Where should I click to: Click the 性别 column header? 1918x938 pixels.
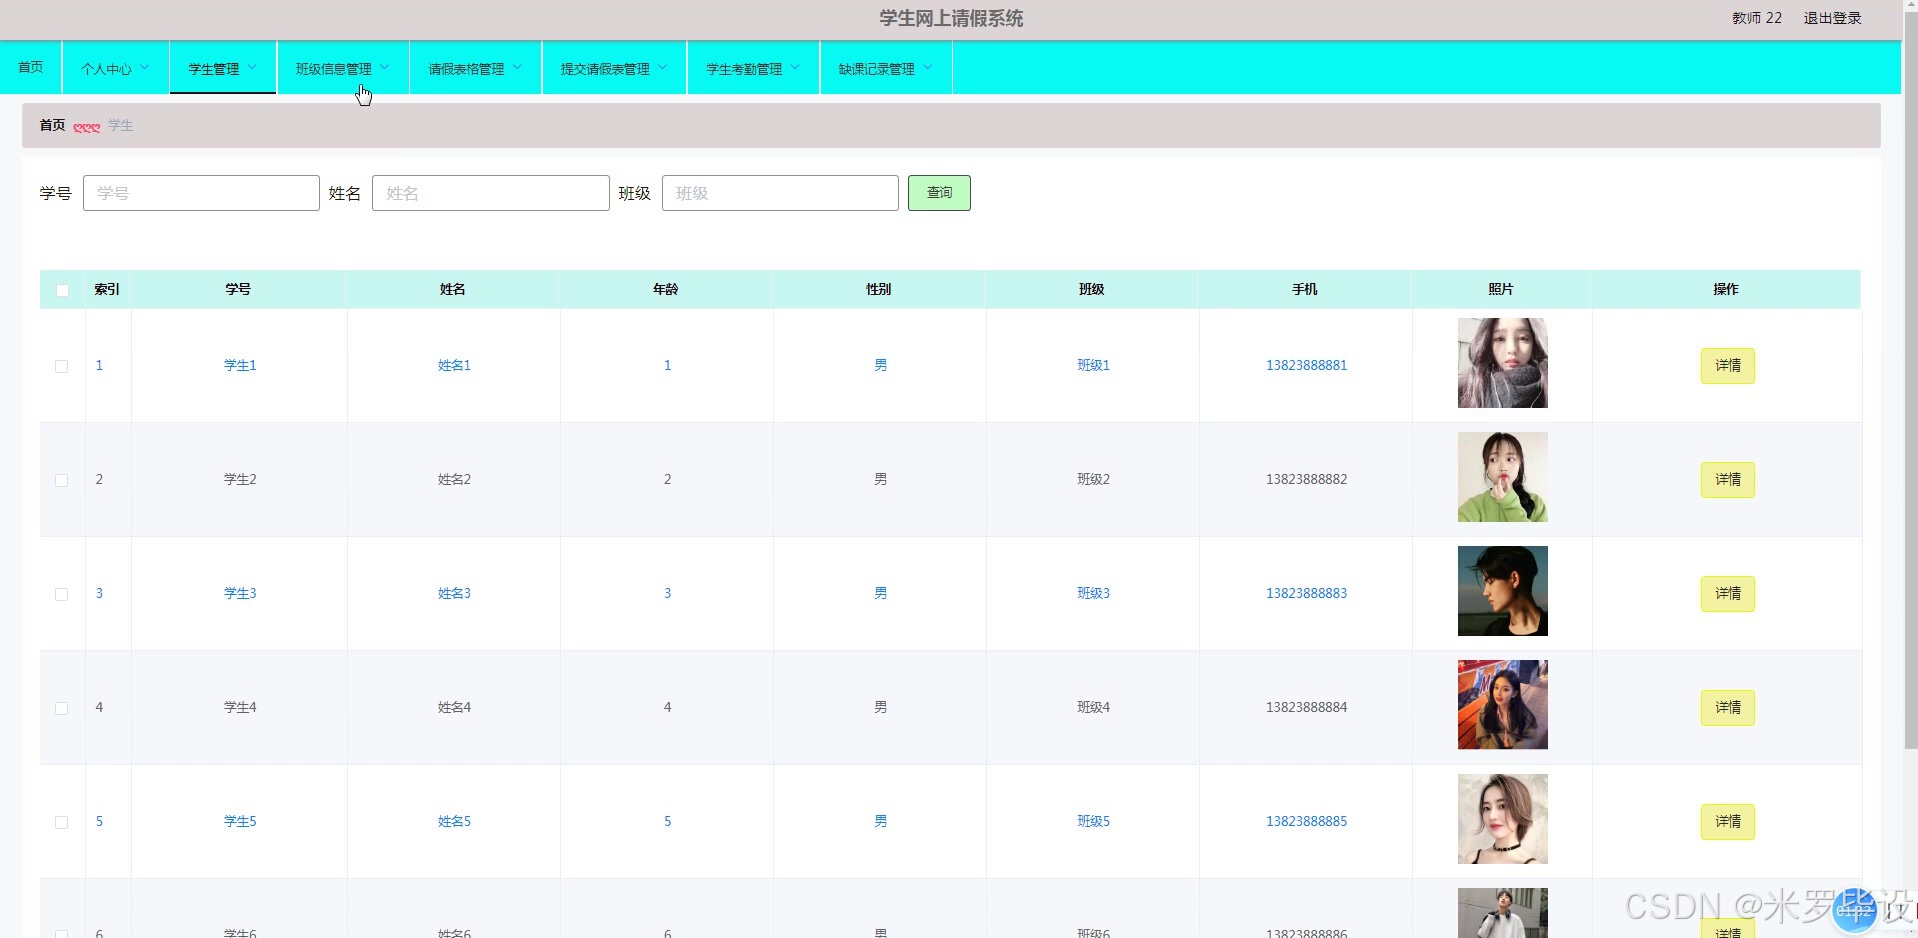click(878, 289)
